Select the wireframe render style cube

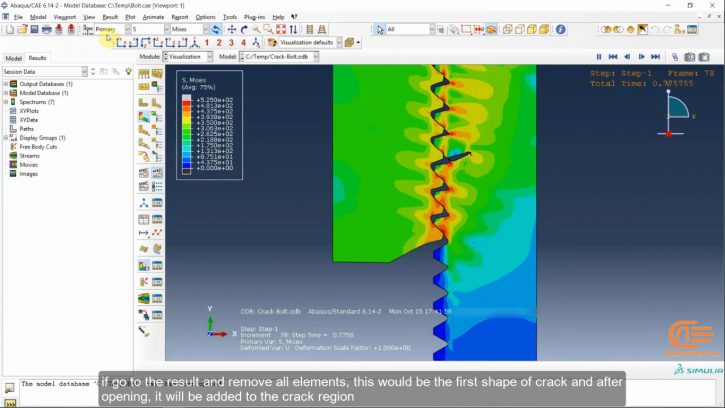pos(507,29)
